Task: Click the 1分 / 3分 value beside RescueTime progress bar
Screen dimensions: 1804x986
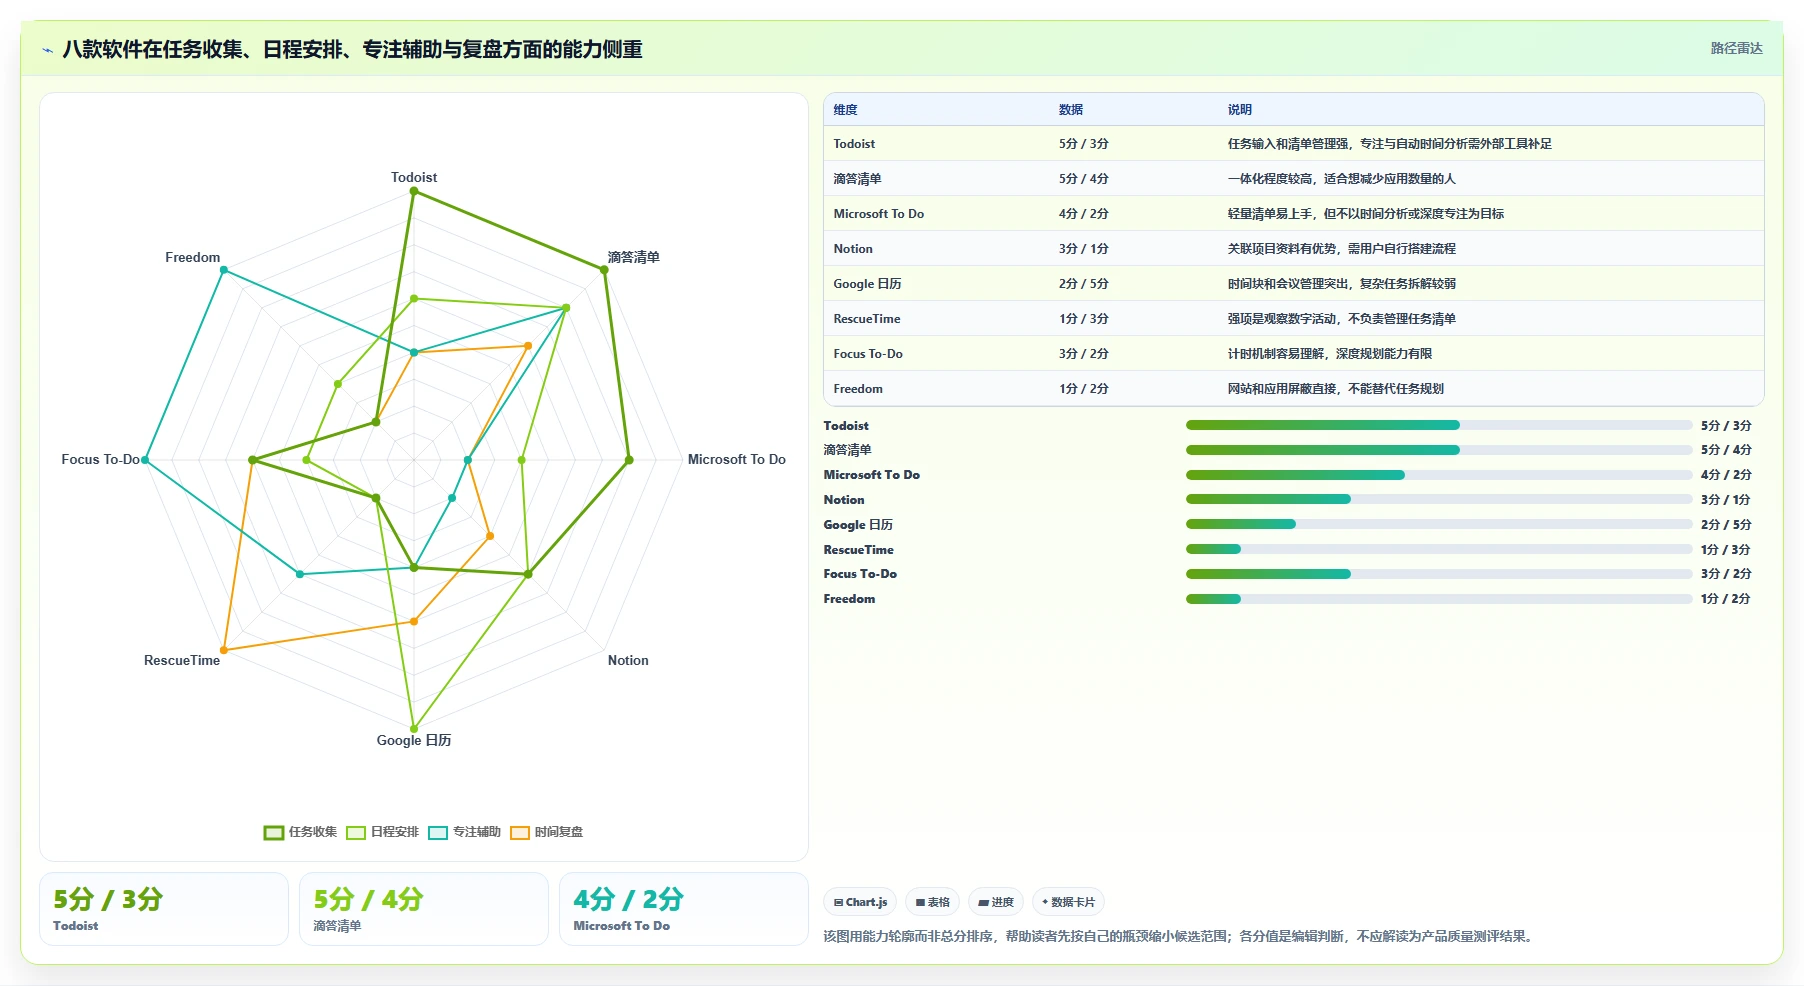Action: tap(1726, 550)
